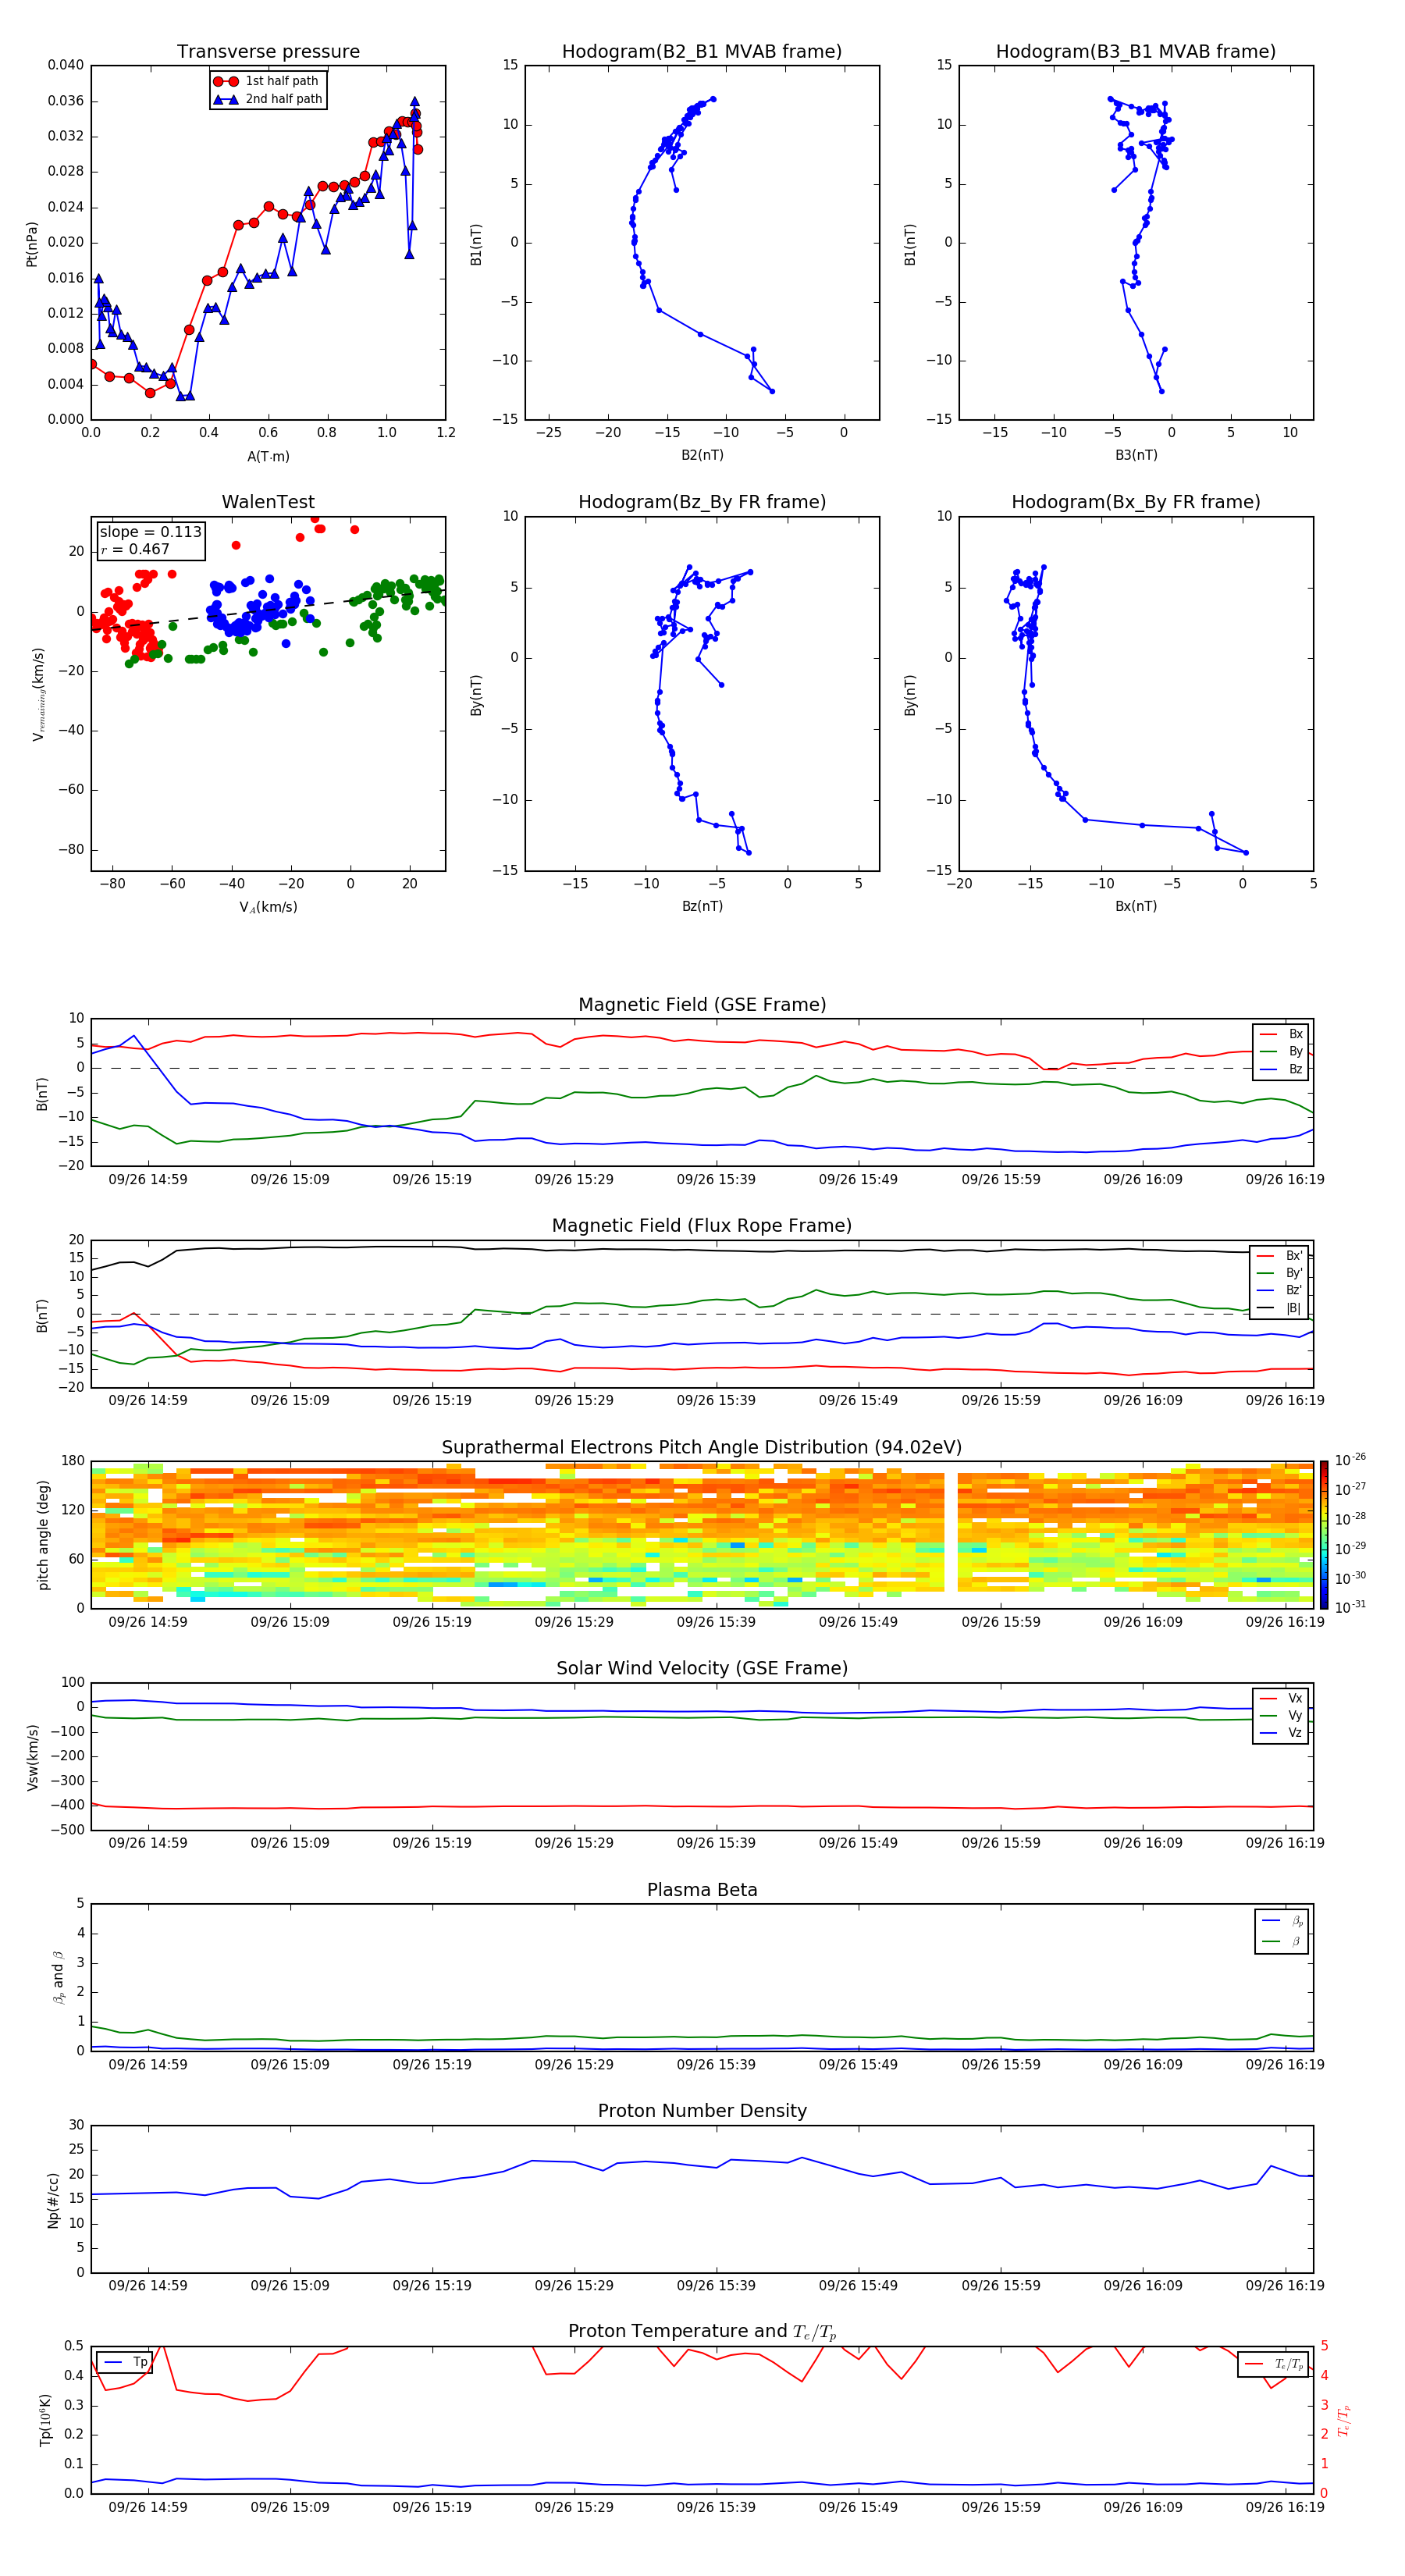Click the Proton Temperature and Te/Tp title

tap(702, 2332)
